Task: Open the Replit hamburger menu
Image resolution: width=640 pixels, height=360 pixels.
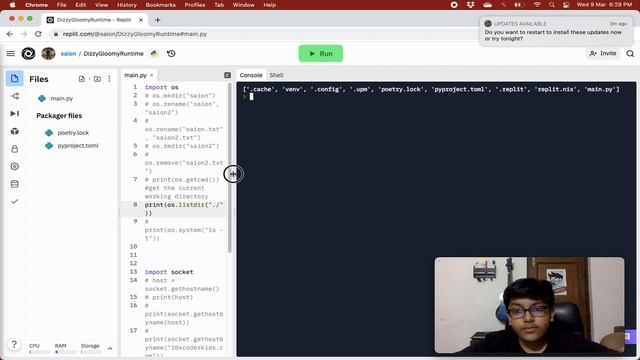Action: pos(11,53)
